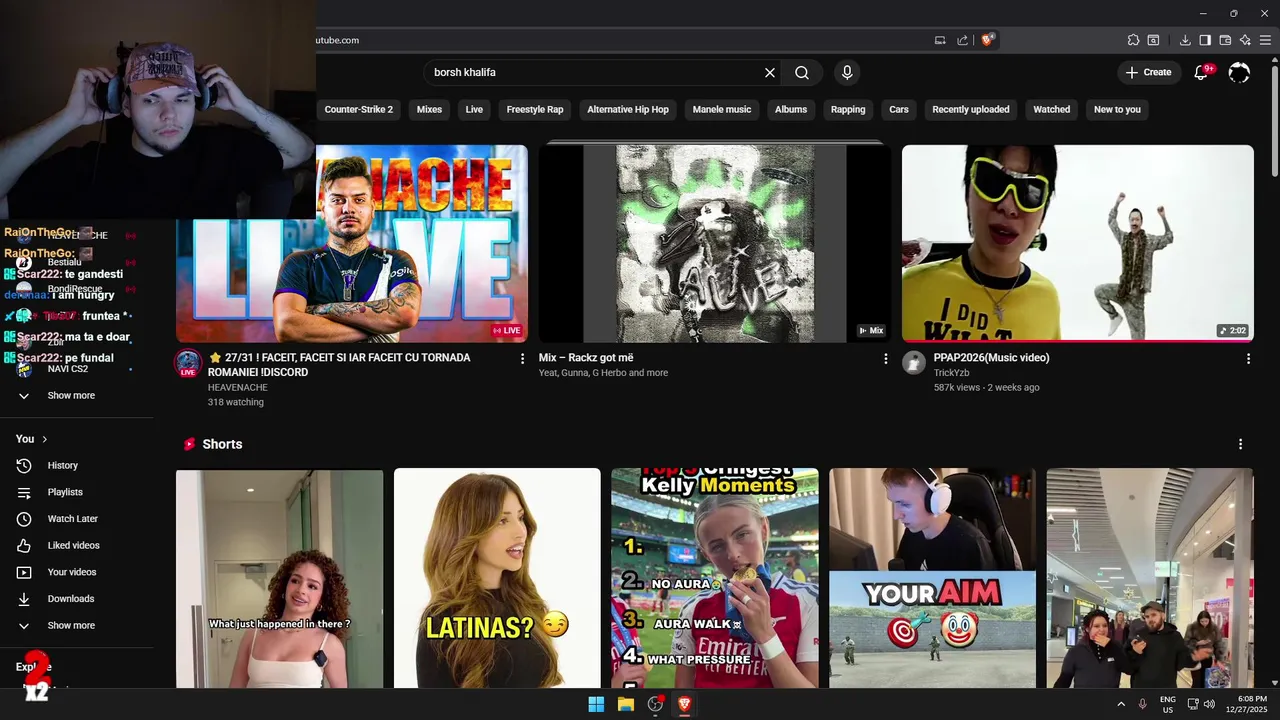The height and width of the screenshot is (720, 1280).
Task: Click the install/cast icon in address bar
Action: (x=940, y=40)
